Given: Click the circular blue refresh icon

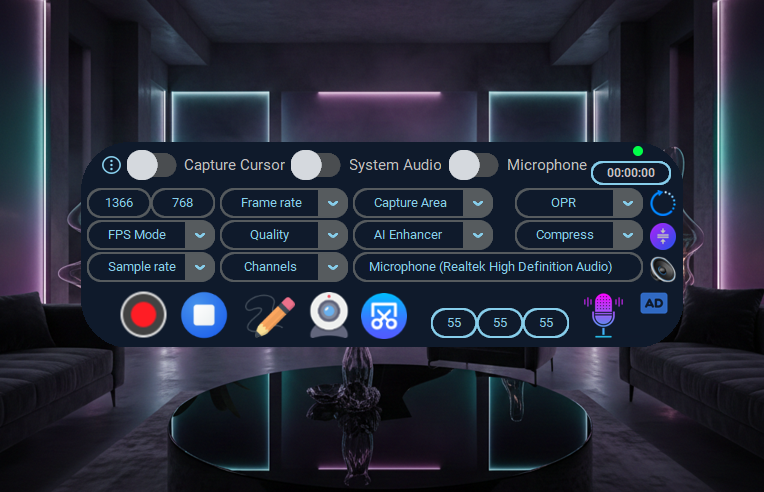Looking at the screenshot, I should pos(663,203).
